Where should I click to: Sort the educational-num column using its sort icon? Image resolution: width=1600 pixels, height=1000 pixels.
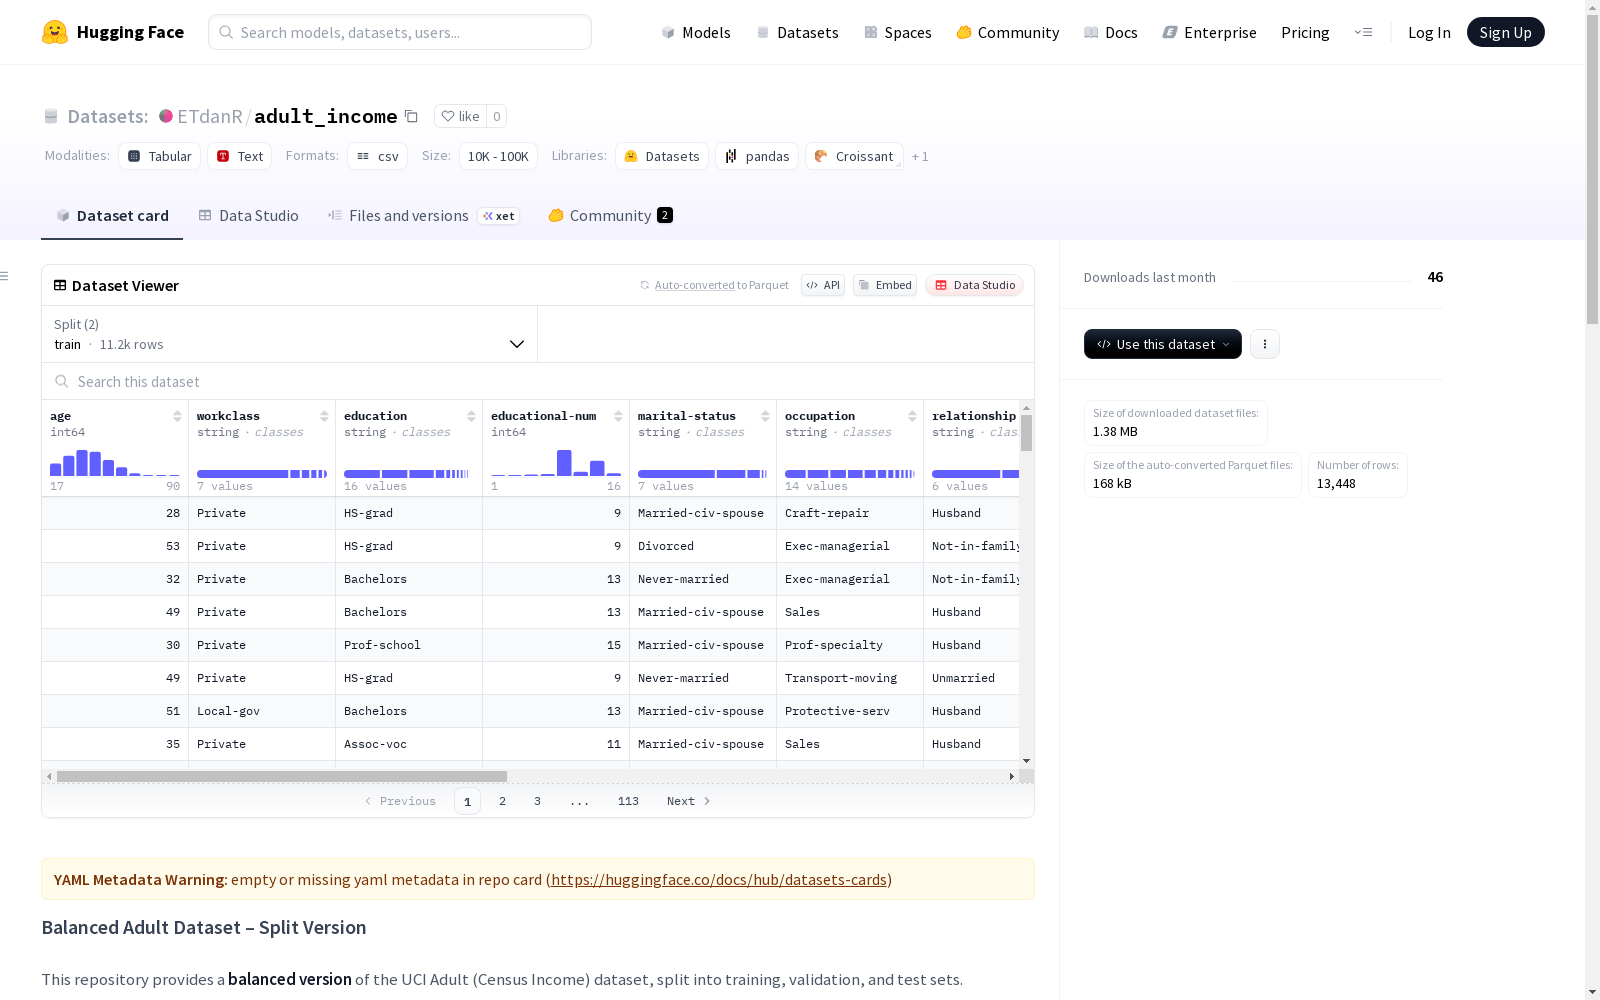618,416
